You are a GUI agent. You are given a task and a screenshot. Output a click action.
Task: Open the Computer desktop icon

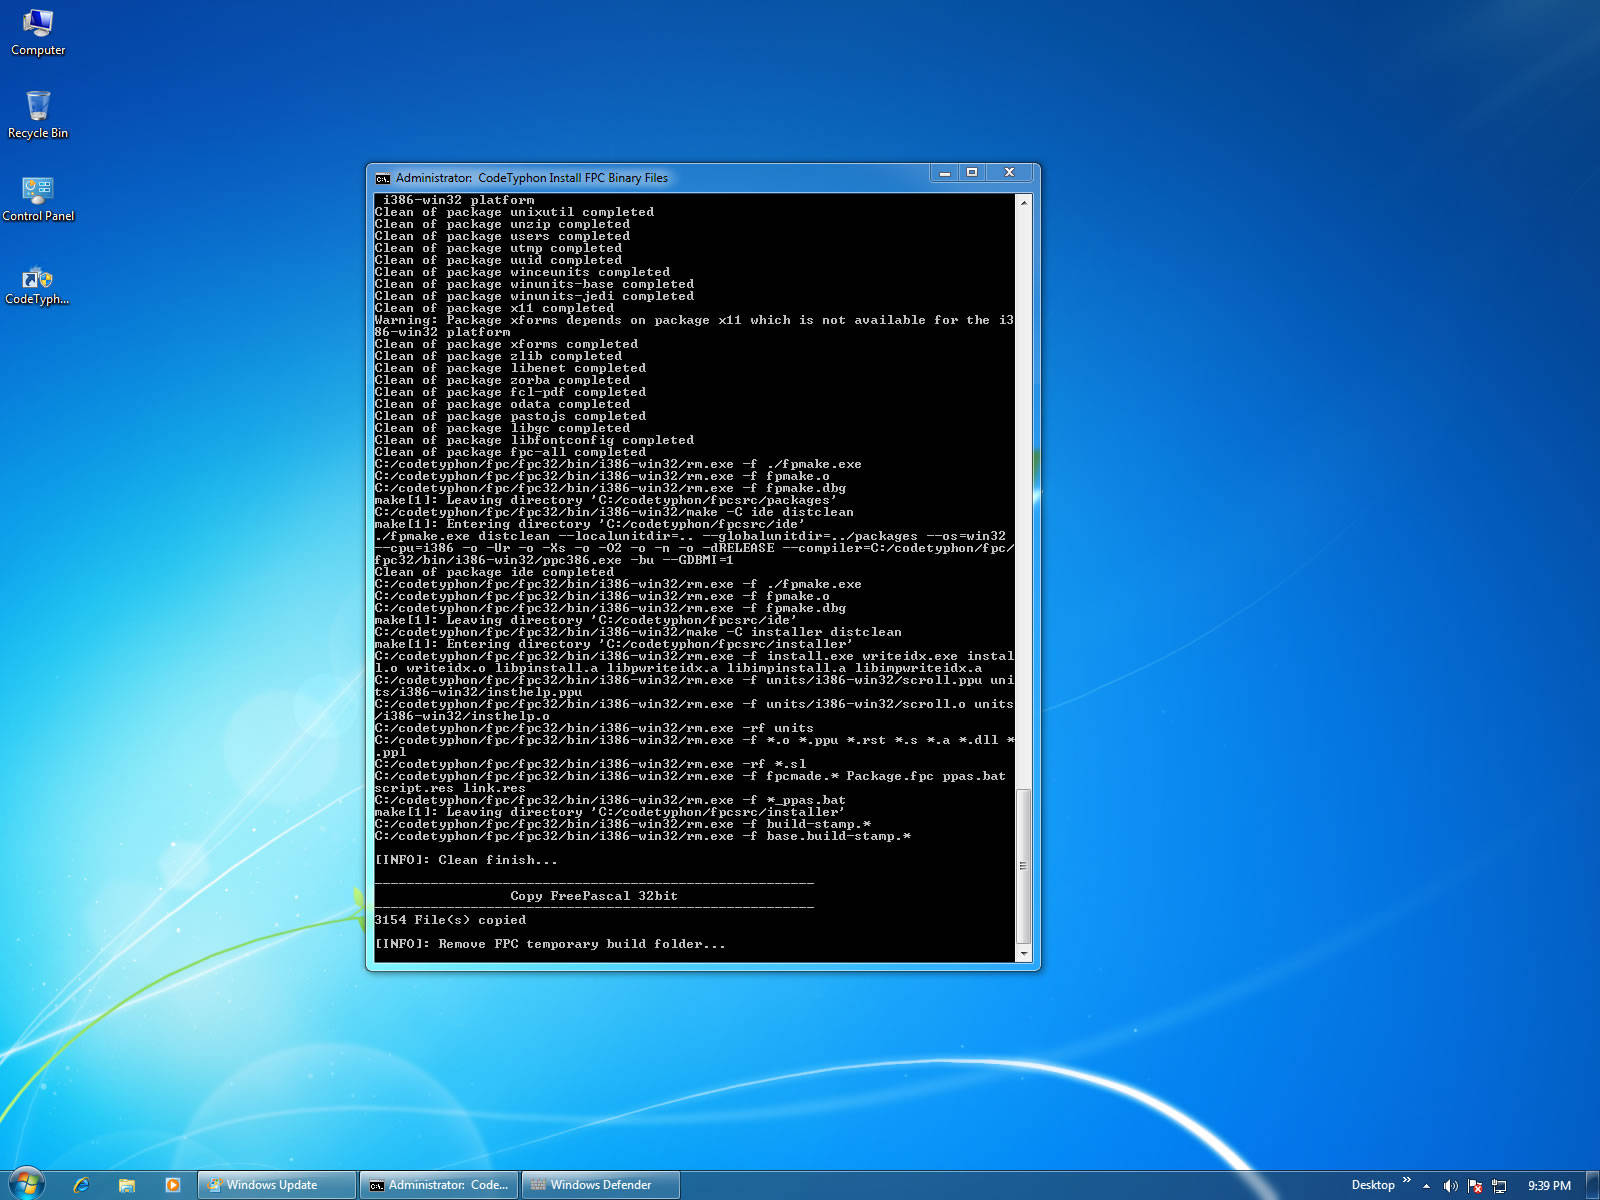38,32
